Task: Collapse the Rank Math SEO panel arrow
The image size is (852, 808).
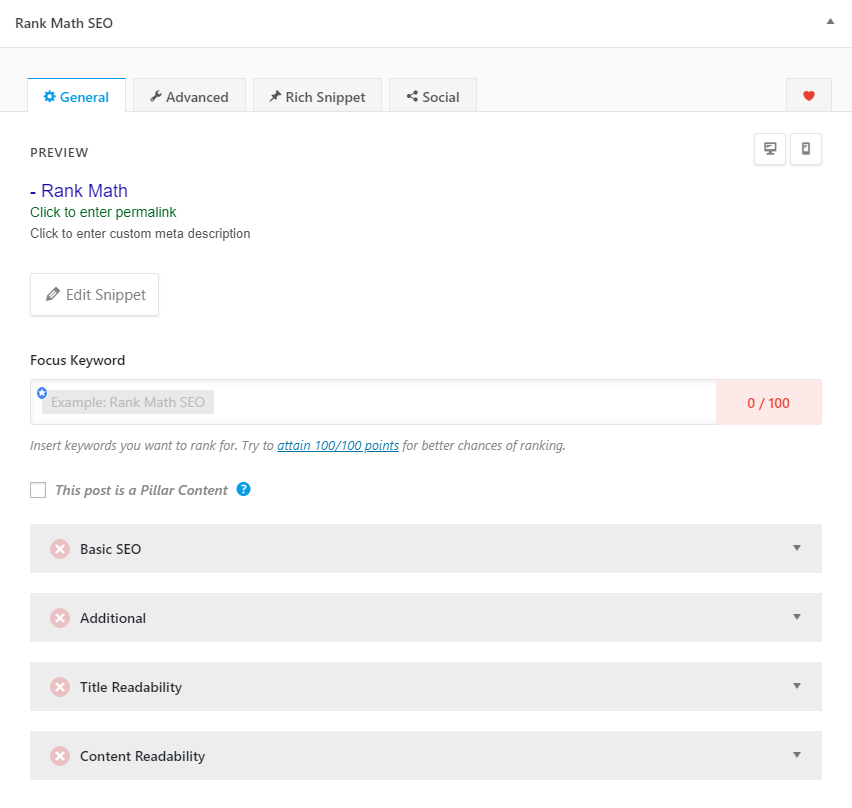Action: (830, 22)
